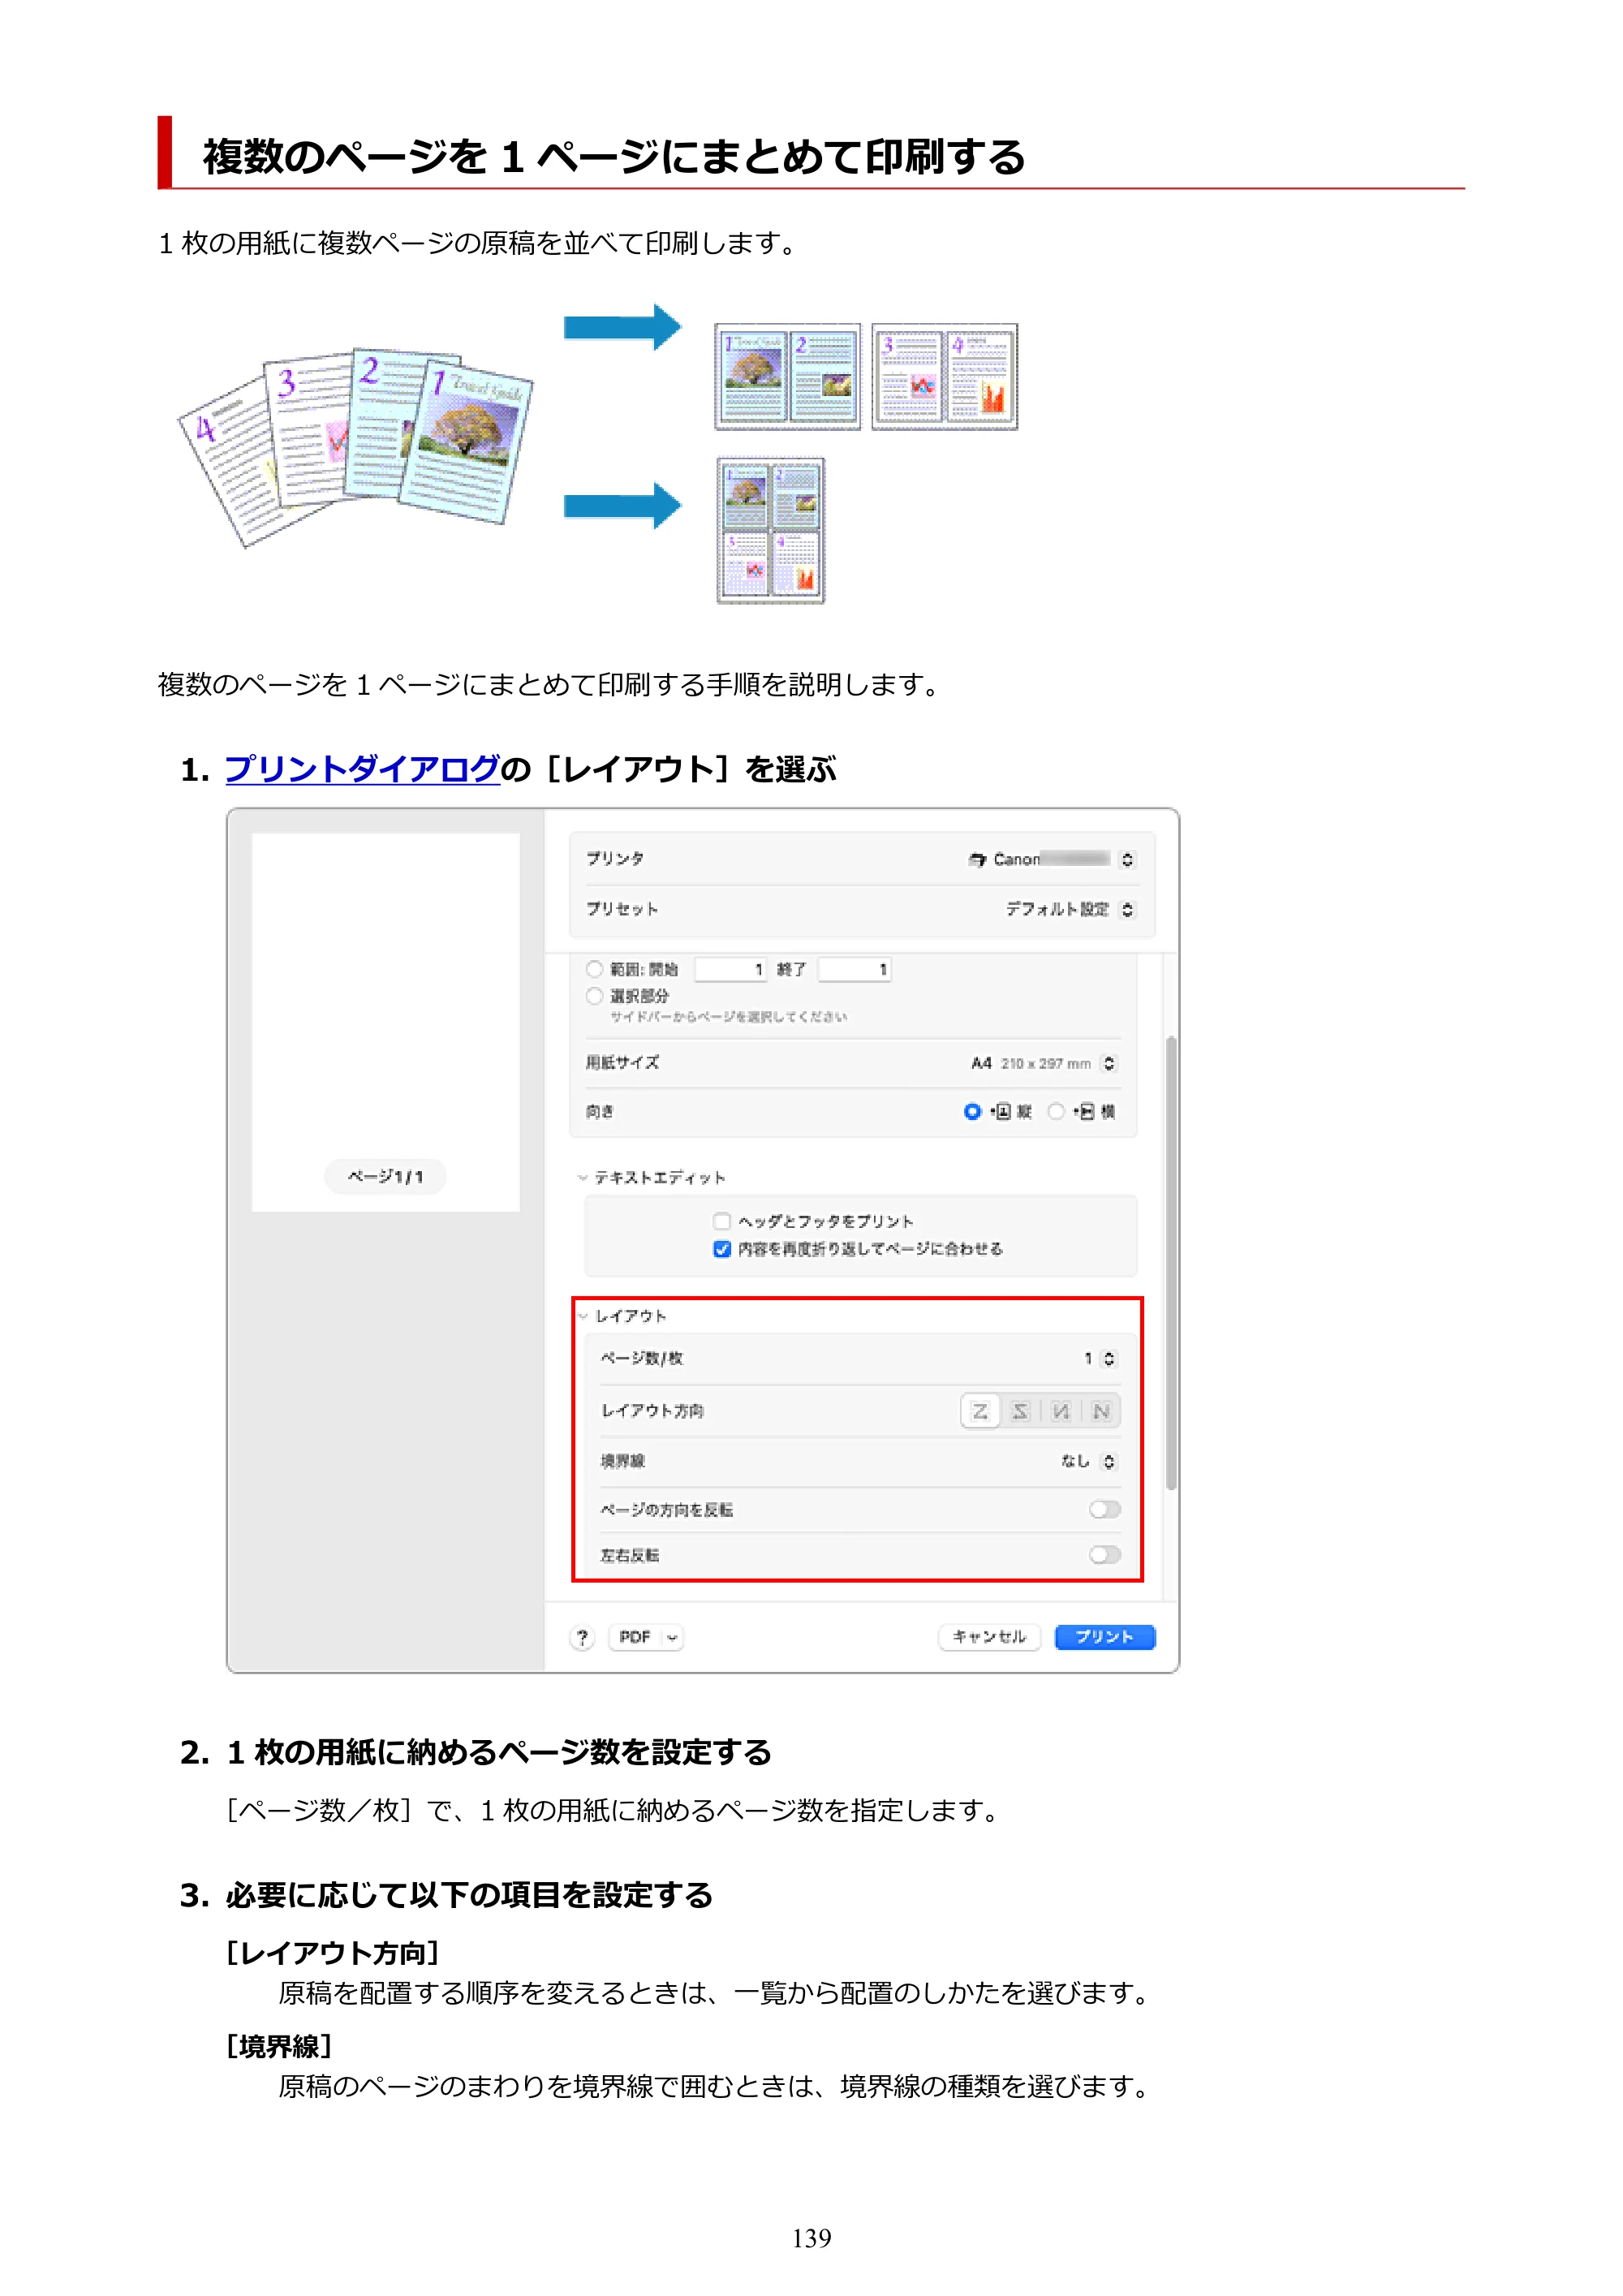
Task: Click the blue プリント button
Action: (1105, 1637)
